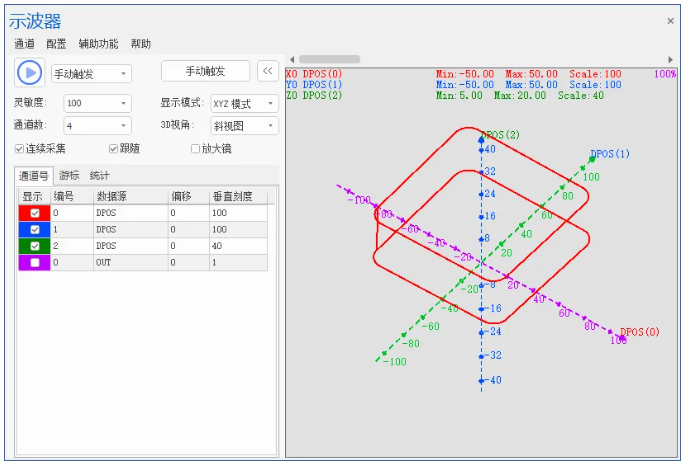Open the 配置 menu
The width and height of the screenshot is (685, 466).
point(56,44)
